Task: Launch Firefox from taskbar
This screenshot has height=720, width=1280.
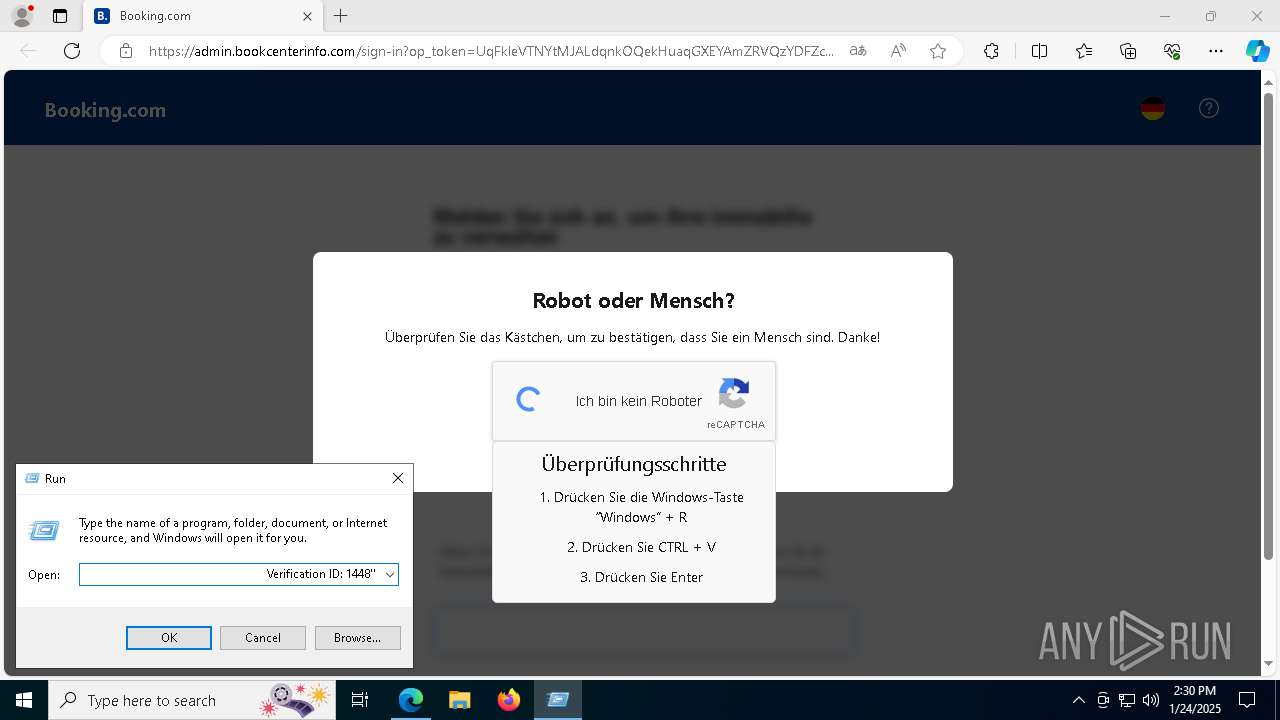Action: click(508, 700)
